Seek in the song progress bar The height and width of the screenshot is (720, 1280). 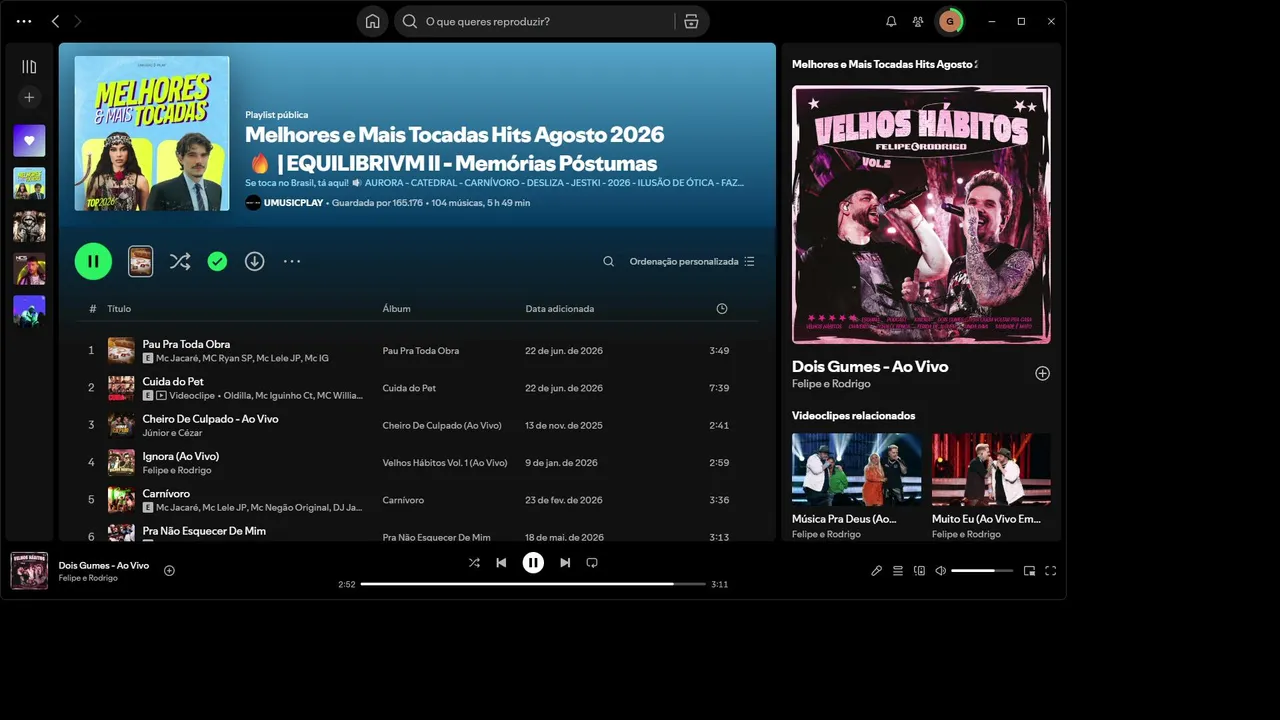click(x=533, y=584)
